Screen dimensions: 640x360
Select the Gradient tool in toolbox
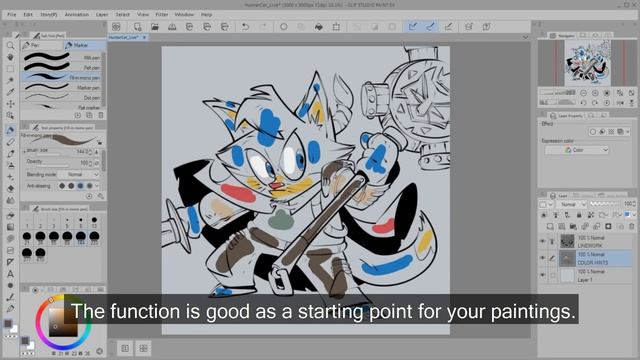(11, 227)
